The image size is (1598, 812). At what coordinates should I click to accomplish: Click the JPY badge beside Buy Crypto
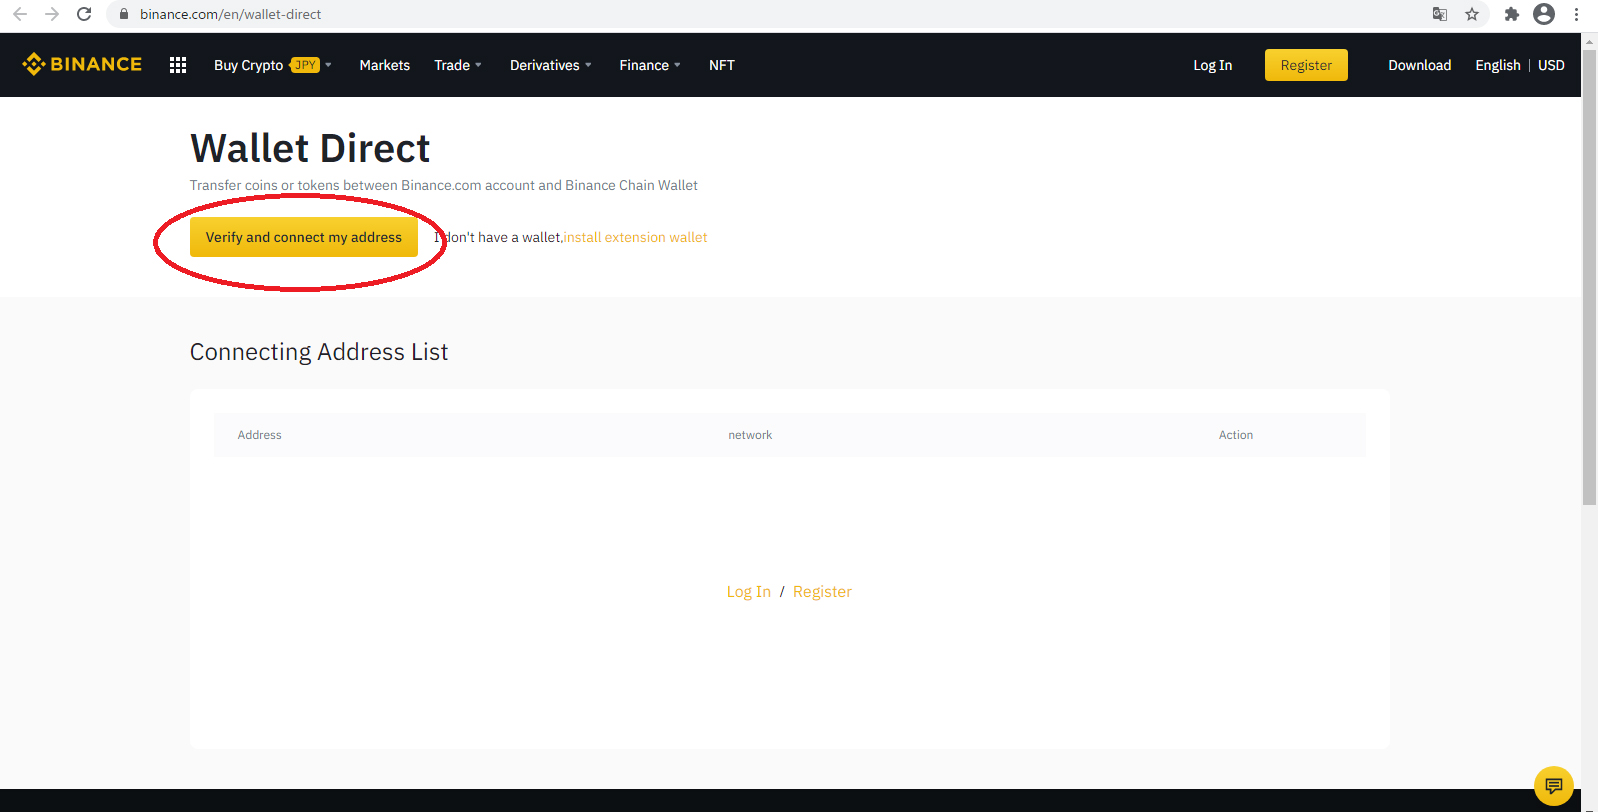pyautogui.click(x=305, y=65)
